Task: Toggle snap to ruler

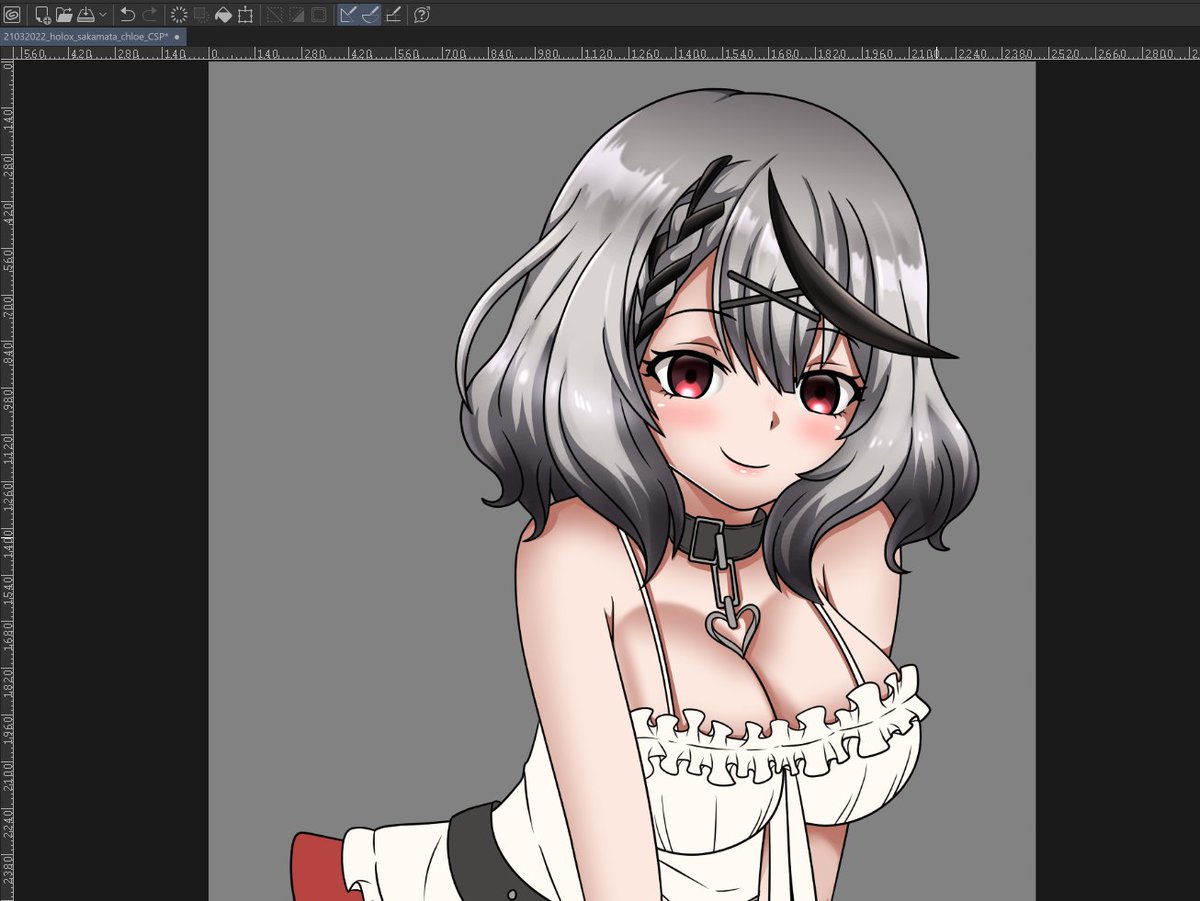Action: 348,14
